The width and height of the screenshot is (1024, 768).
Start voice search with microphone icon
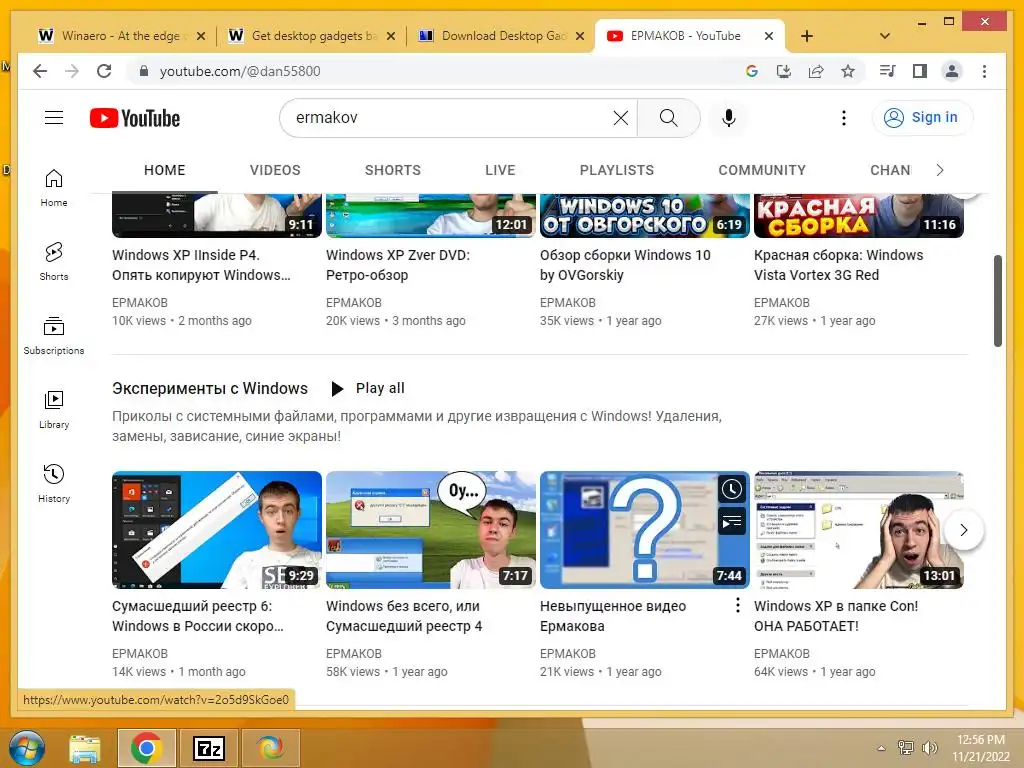(x=729, y=118)
